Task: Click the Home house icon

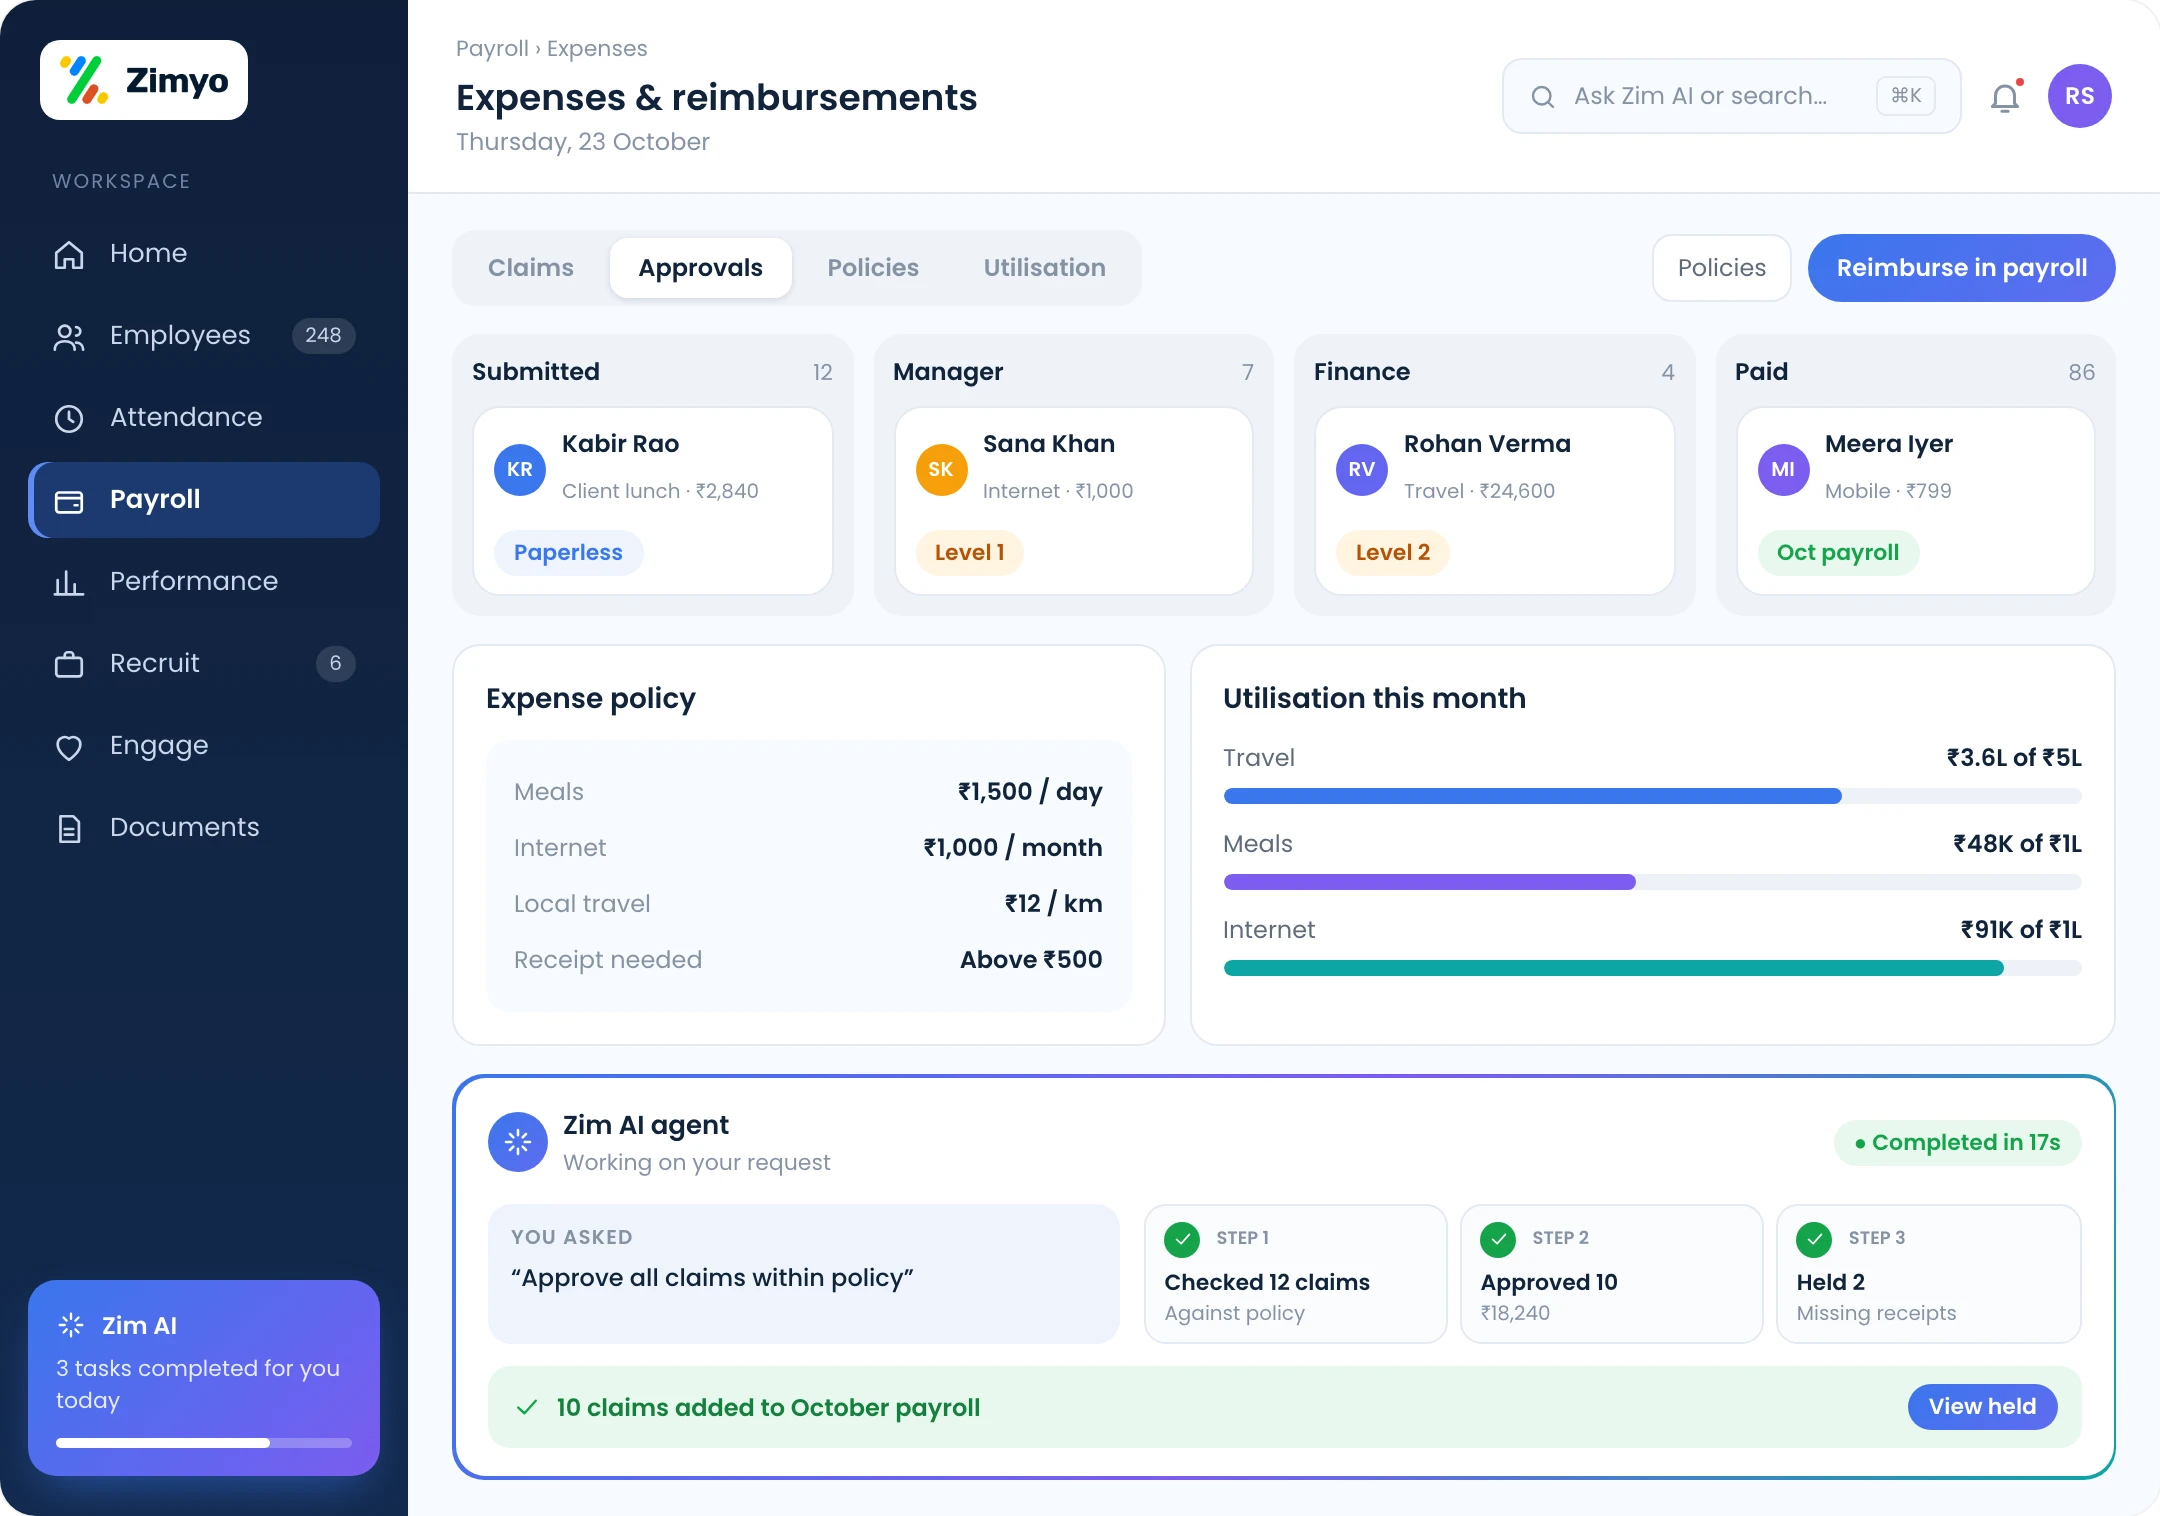Action: click(69, 254)
